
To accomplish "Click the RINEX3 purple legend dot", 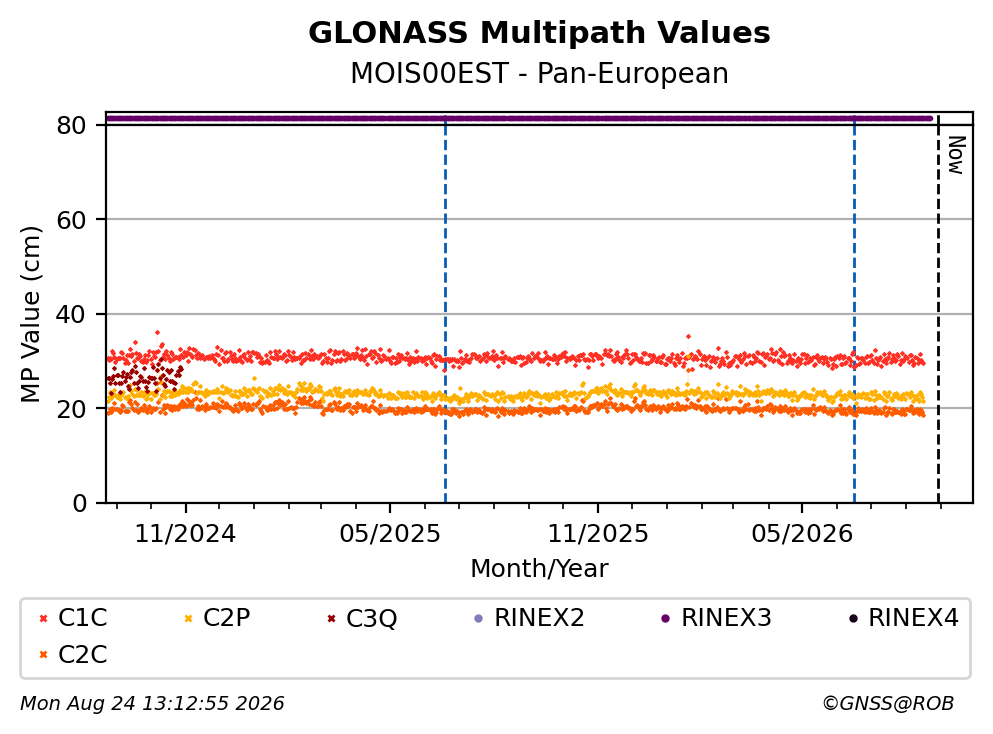I will click(666, 618).
